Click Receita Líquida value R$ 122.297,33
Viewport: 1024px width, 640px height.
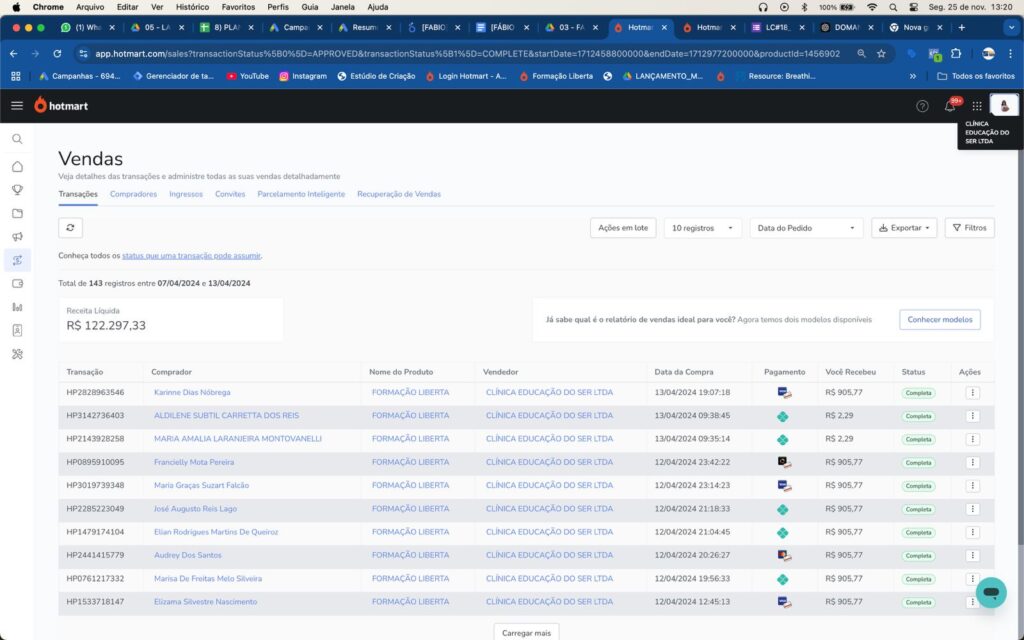tap(106, 325)
